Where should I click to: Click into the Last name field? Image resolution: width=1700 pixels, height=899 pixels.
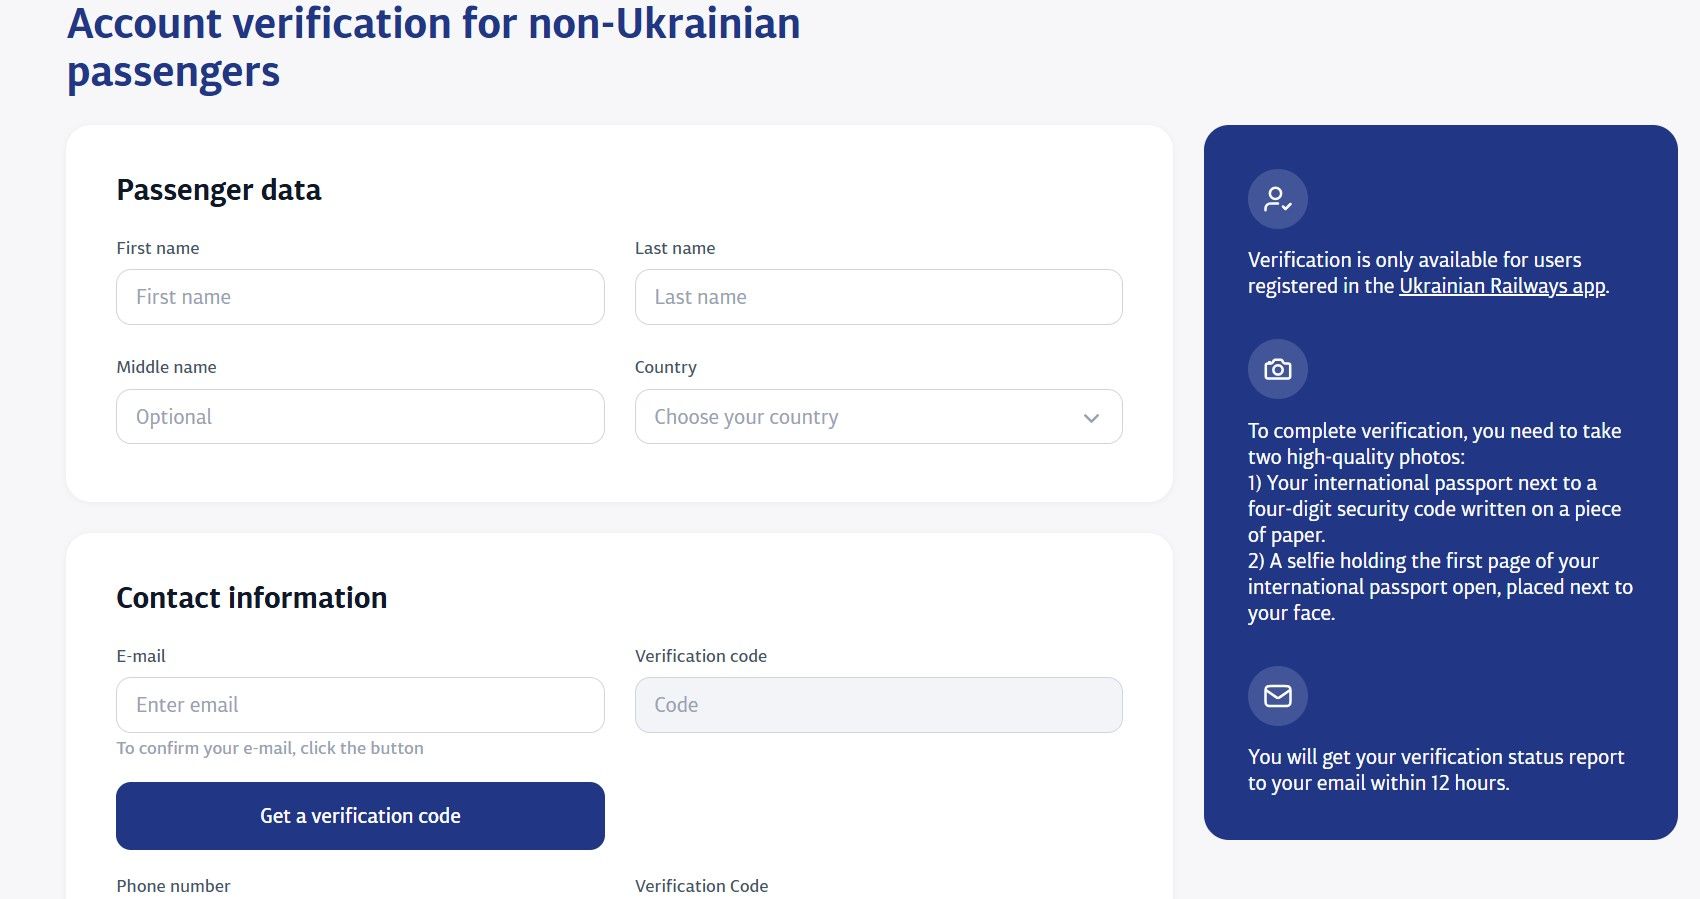[x=878, y=297]
